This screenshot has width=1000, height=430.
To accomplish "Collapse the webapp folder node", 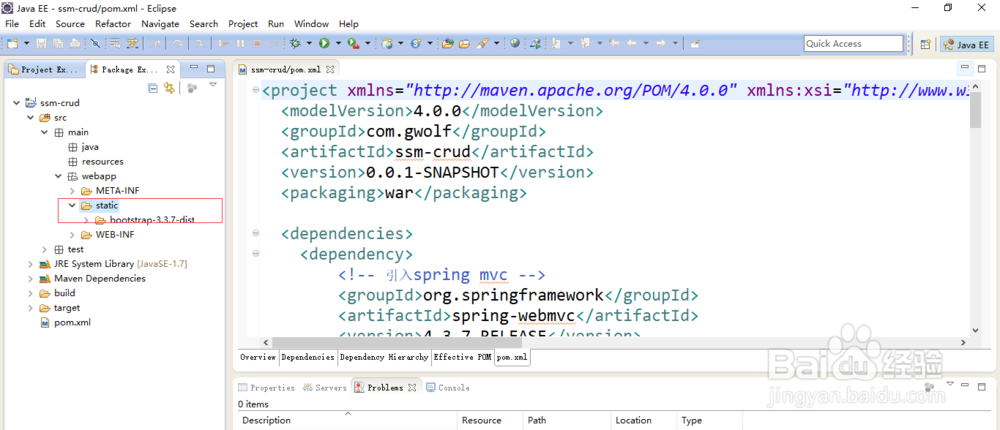I will tap(58, 176).
